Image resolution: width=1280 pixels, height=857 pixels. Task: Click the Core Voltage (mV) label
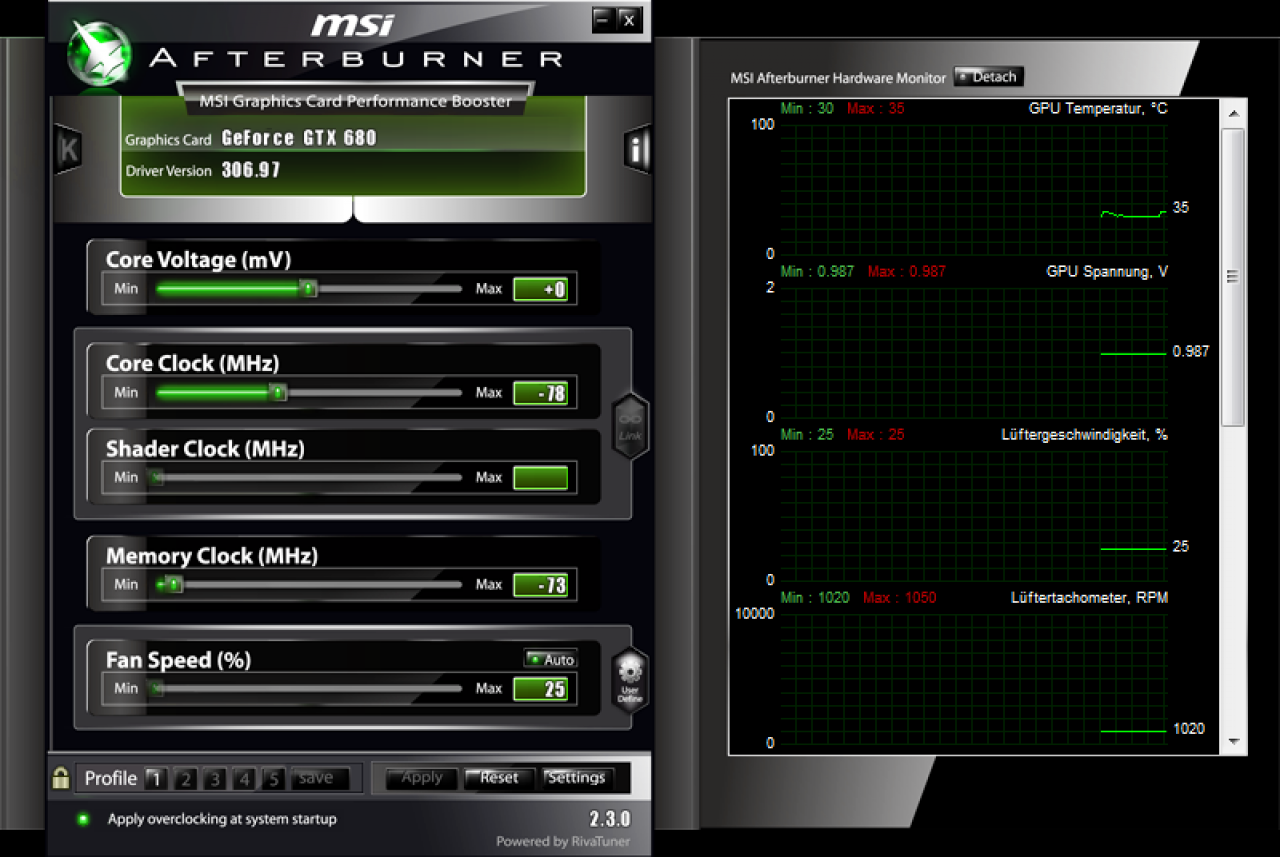tap(198, 260)
